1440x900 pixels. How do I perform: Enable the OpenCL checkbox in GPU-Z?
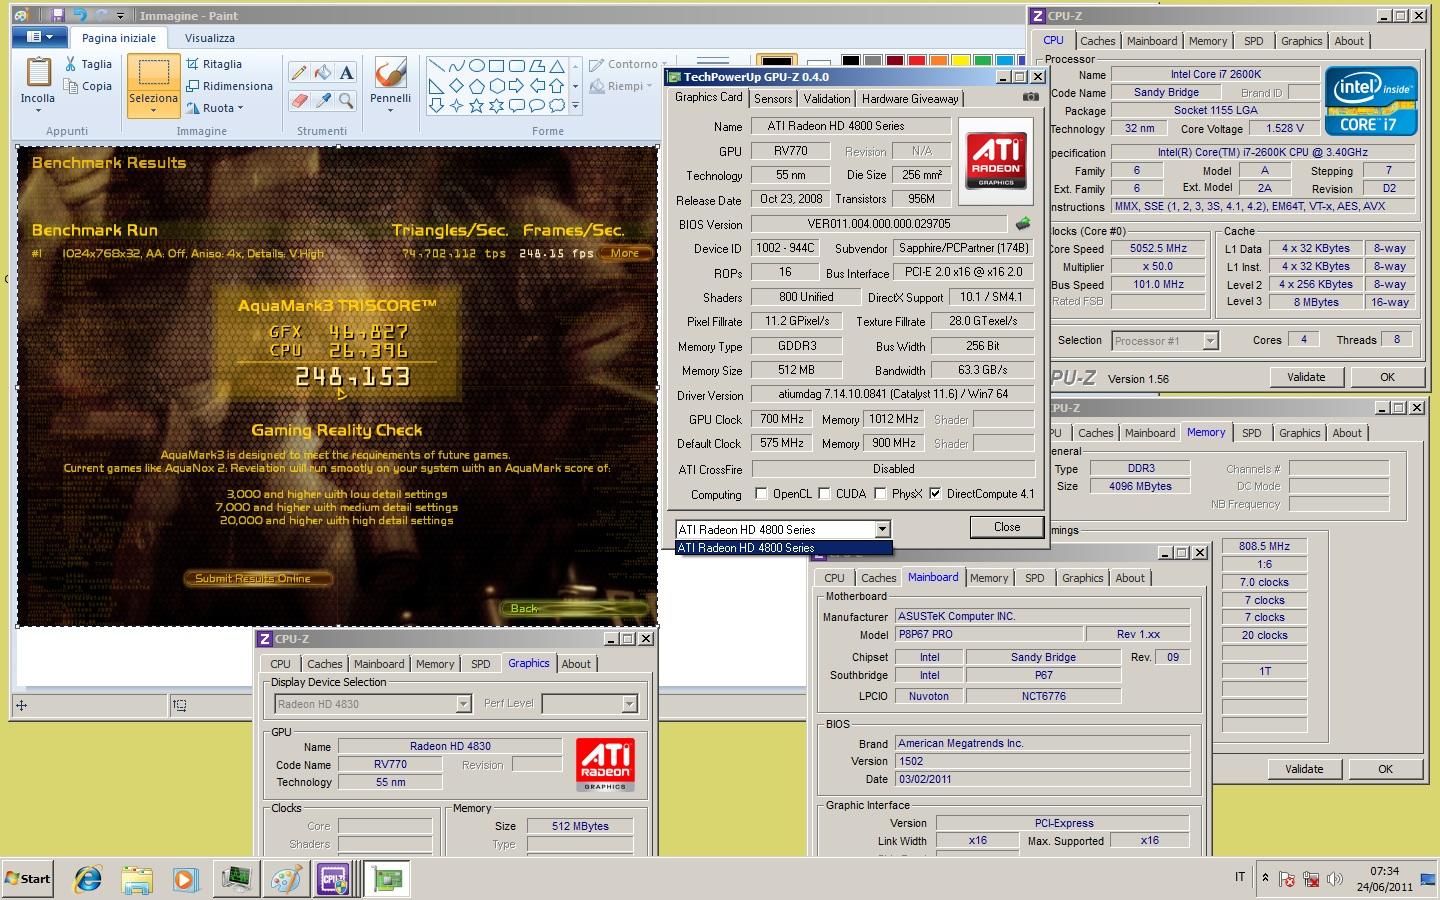tap(762, 493)
